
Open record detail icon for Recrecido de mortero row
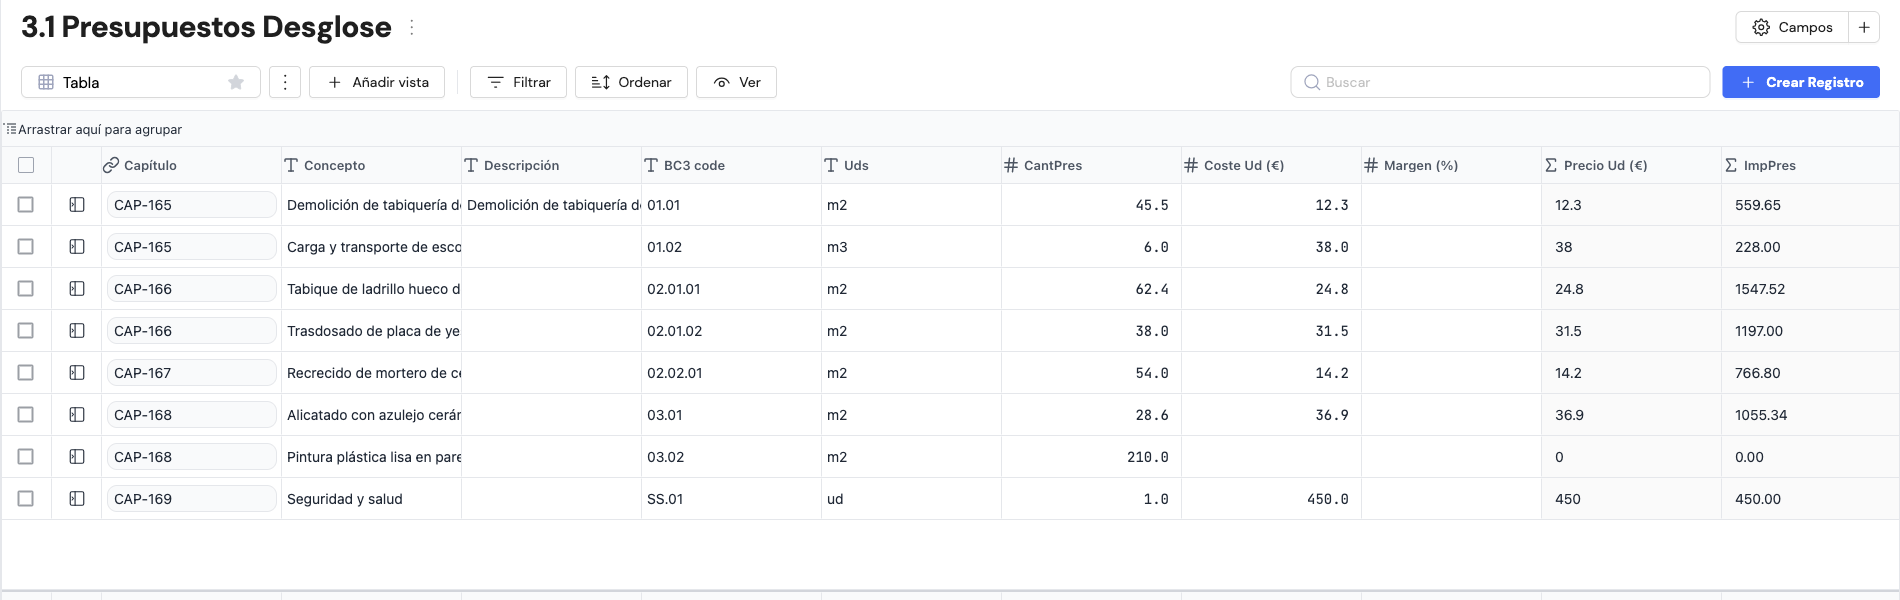tap(77, 373)
